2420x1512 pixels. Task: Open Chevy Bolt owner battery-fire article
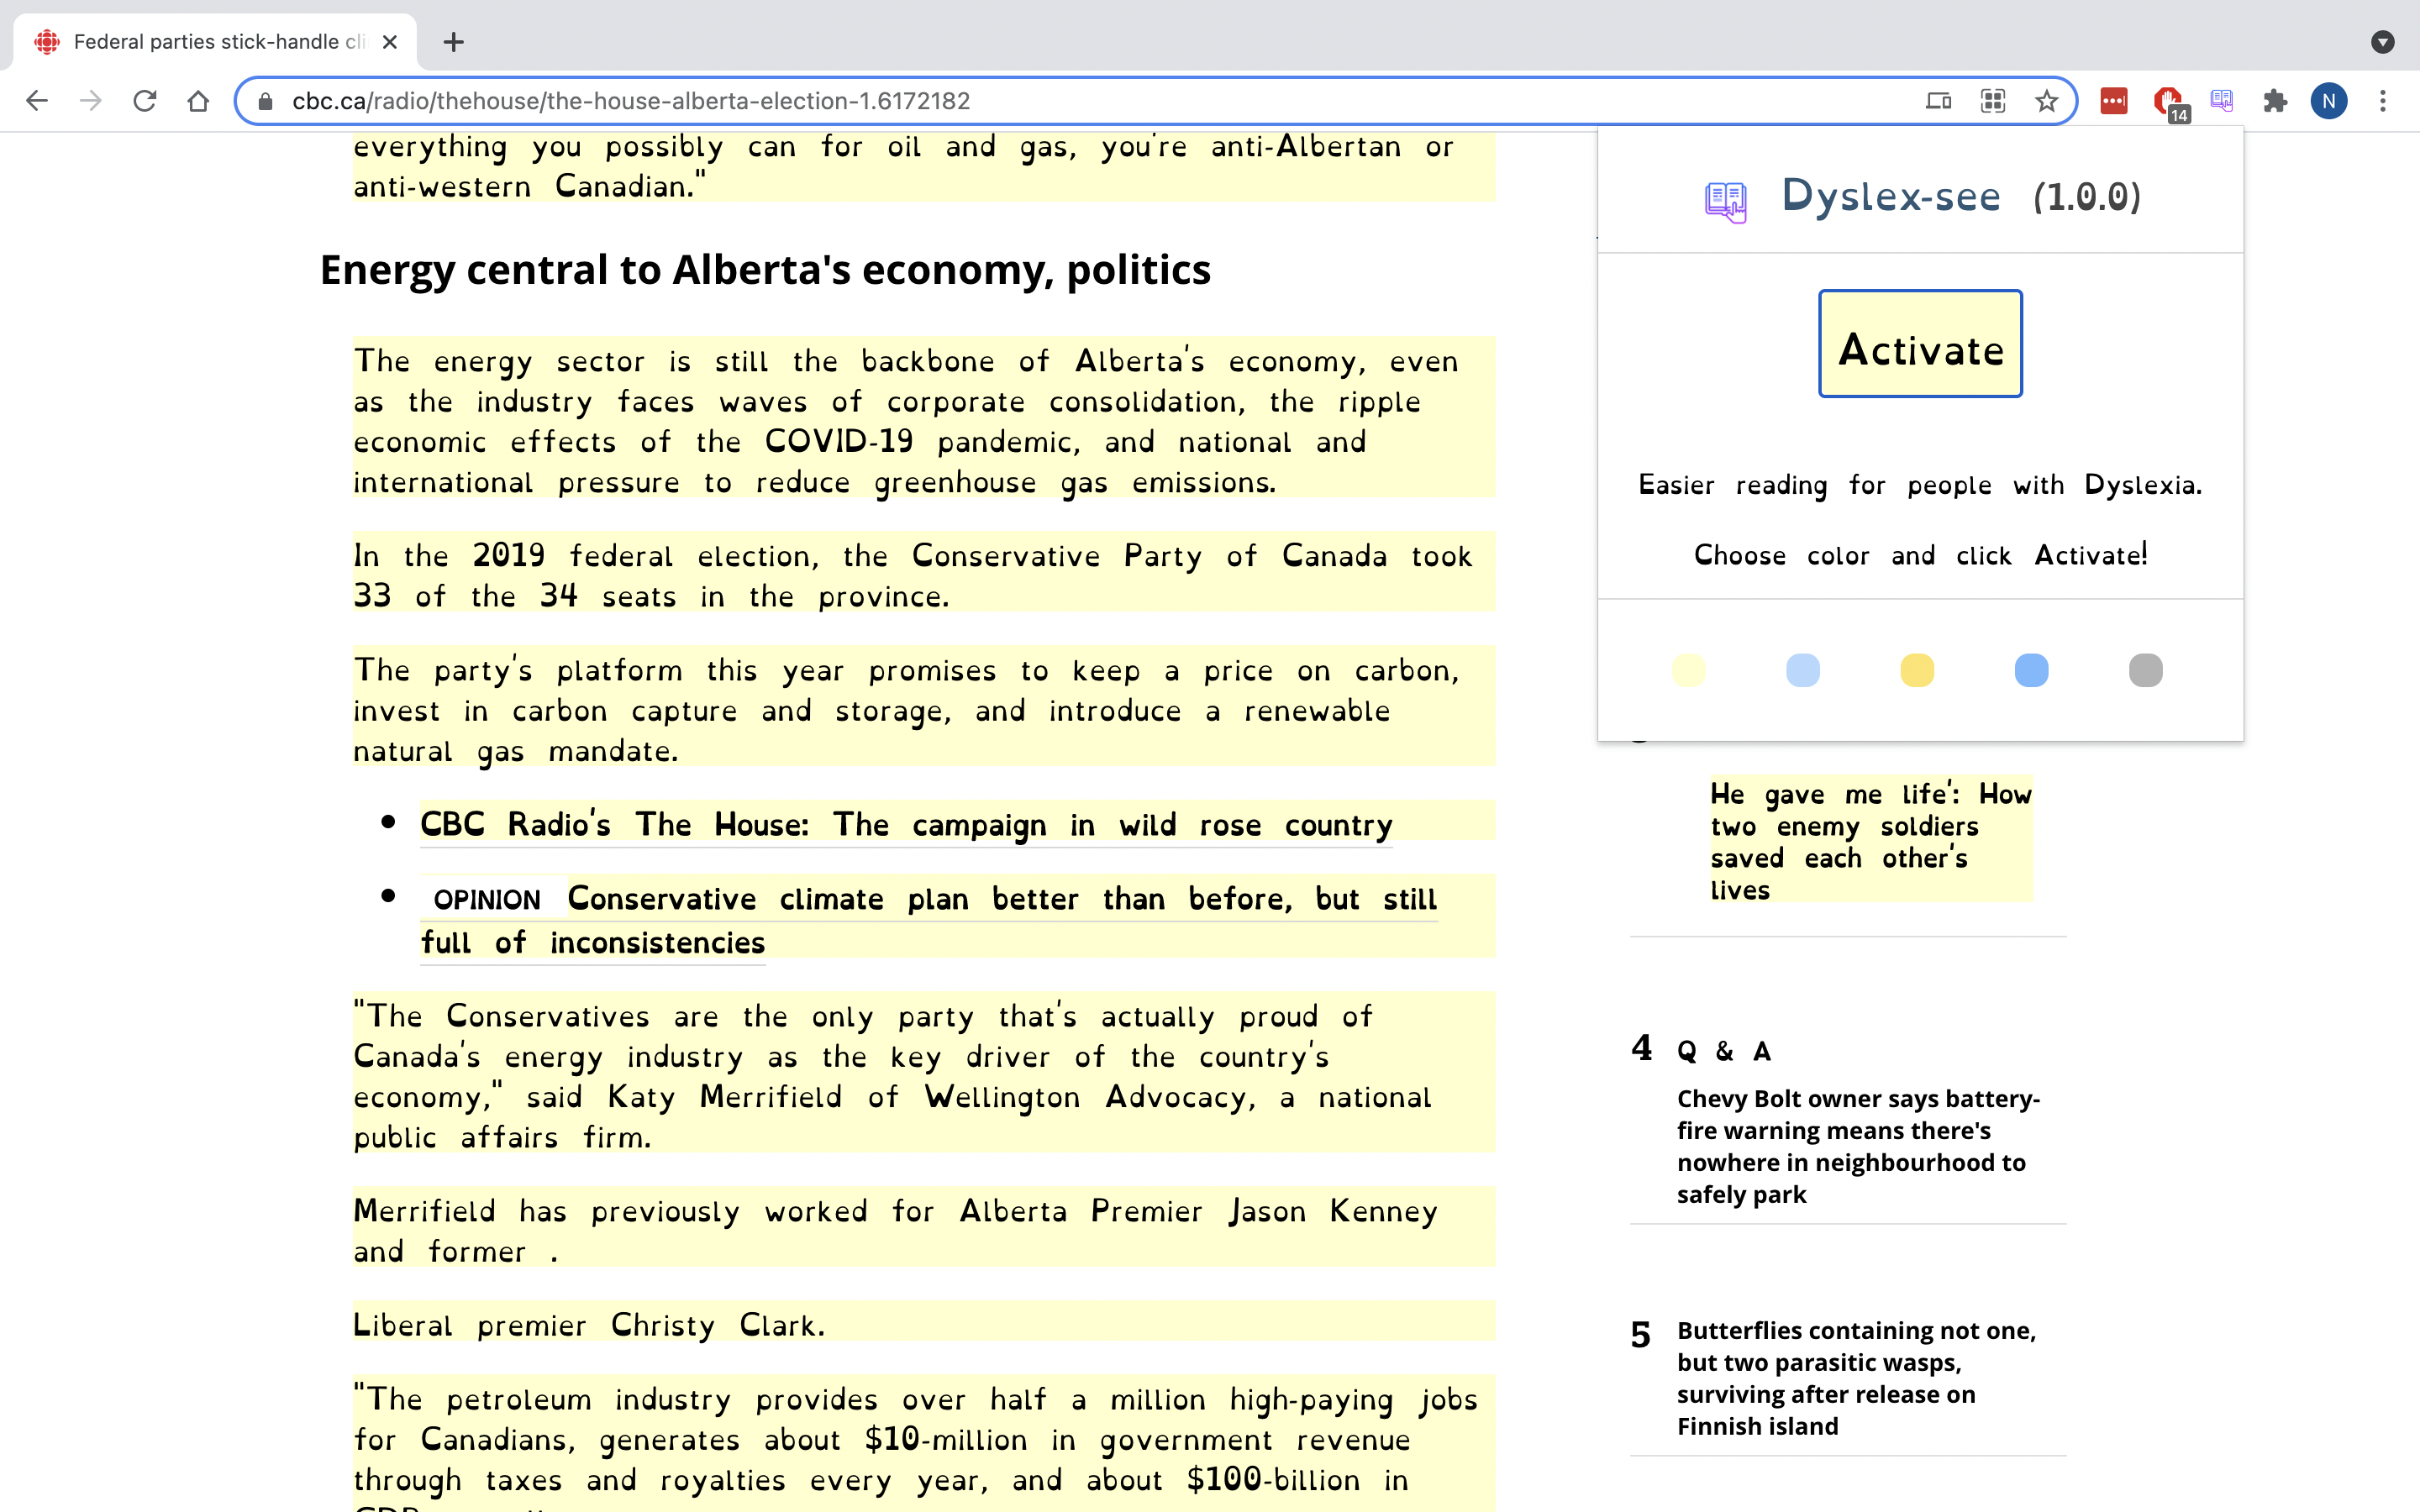[1857, 1146]
